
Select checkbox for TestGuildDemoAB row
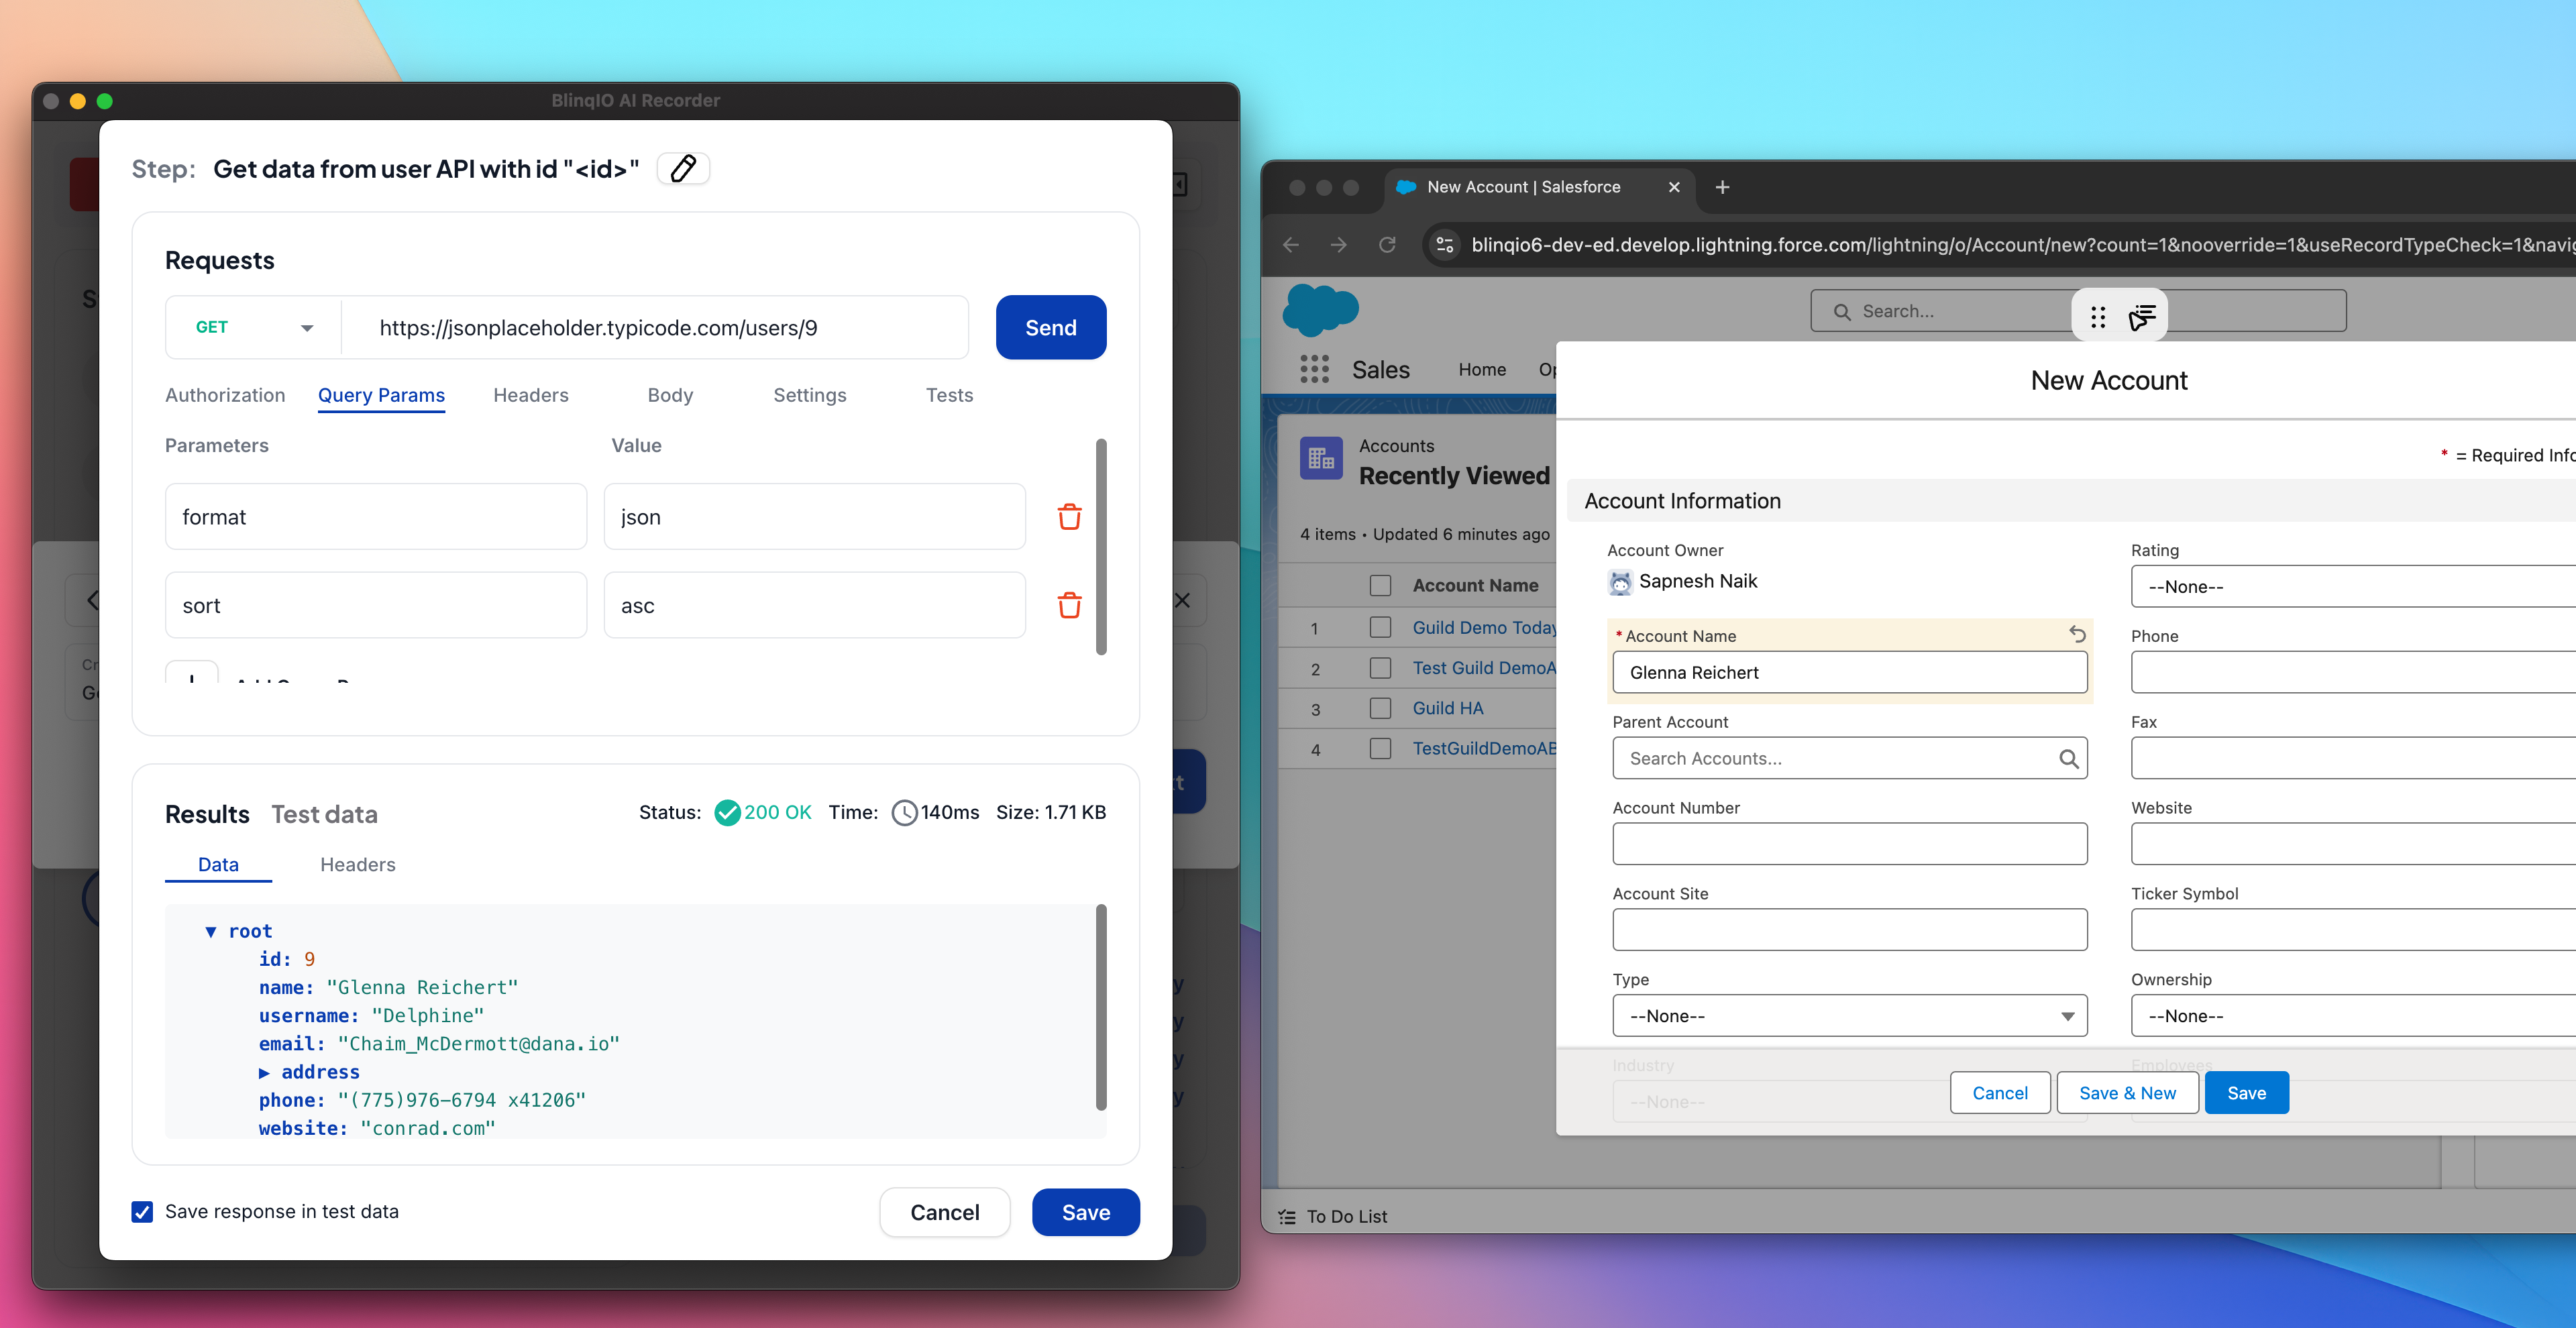pos(1380,748)
